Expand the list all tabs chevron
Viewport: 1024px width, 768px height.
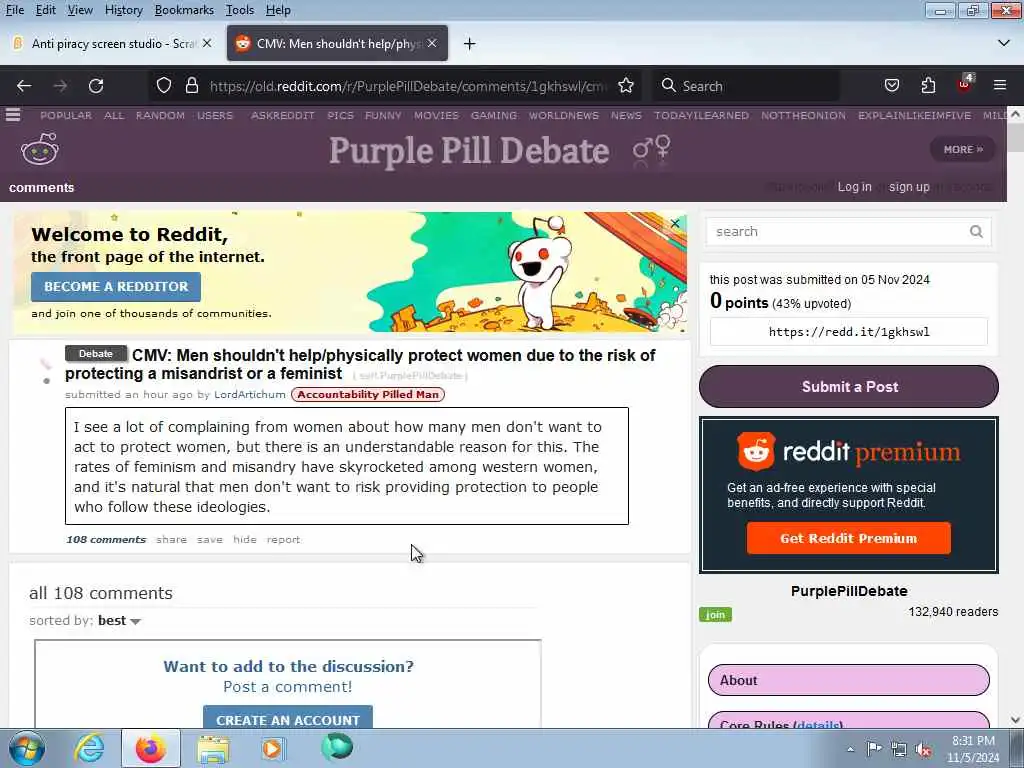[1004, 43]
